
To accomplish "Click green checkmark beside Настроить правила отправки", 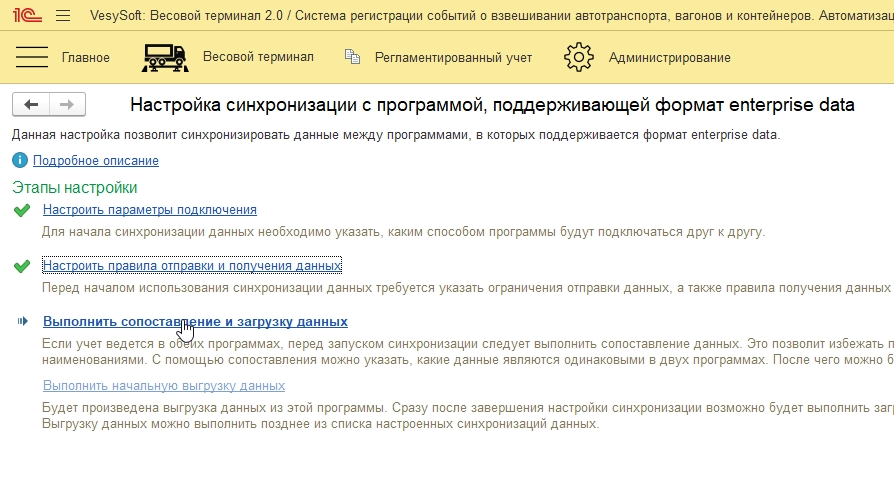I will pos(22,266).
